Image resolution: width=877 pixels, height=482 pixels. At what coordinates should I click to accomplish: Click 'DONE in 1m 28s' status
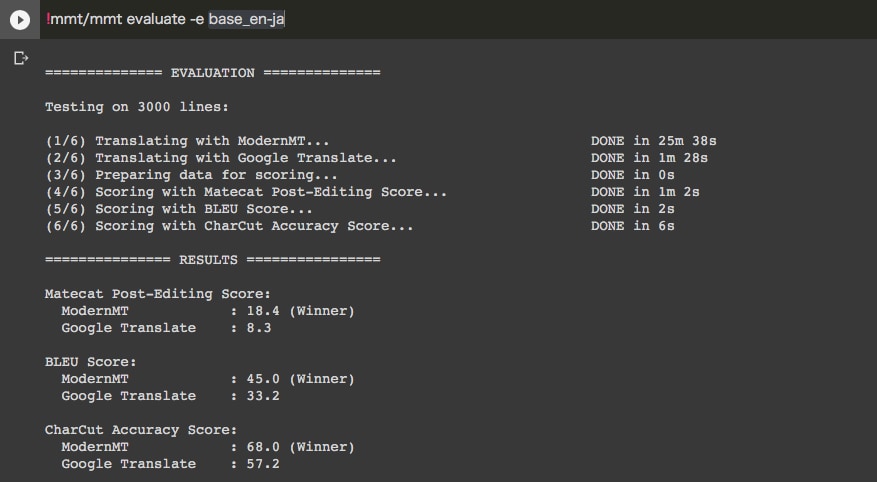tap(649, 158)
